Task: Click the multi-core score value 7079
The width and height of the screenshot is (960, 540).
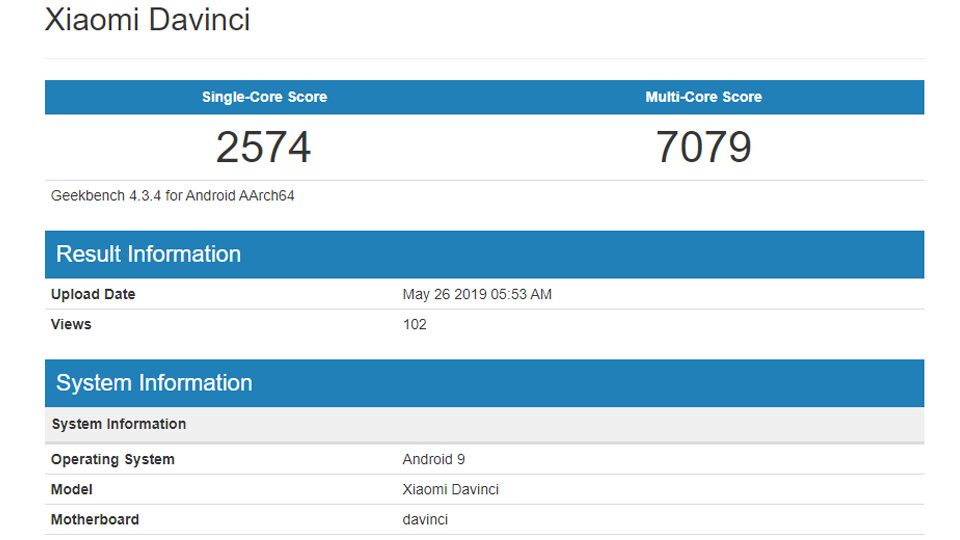Action: tap(703, 147)
